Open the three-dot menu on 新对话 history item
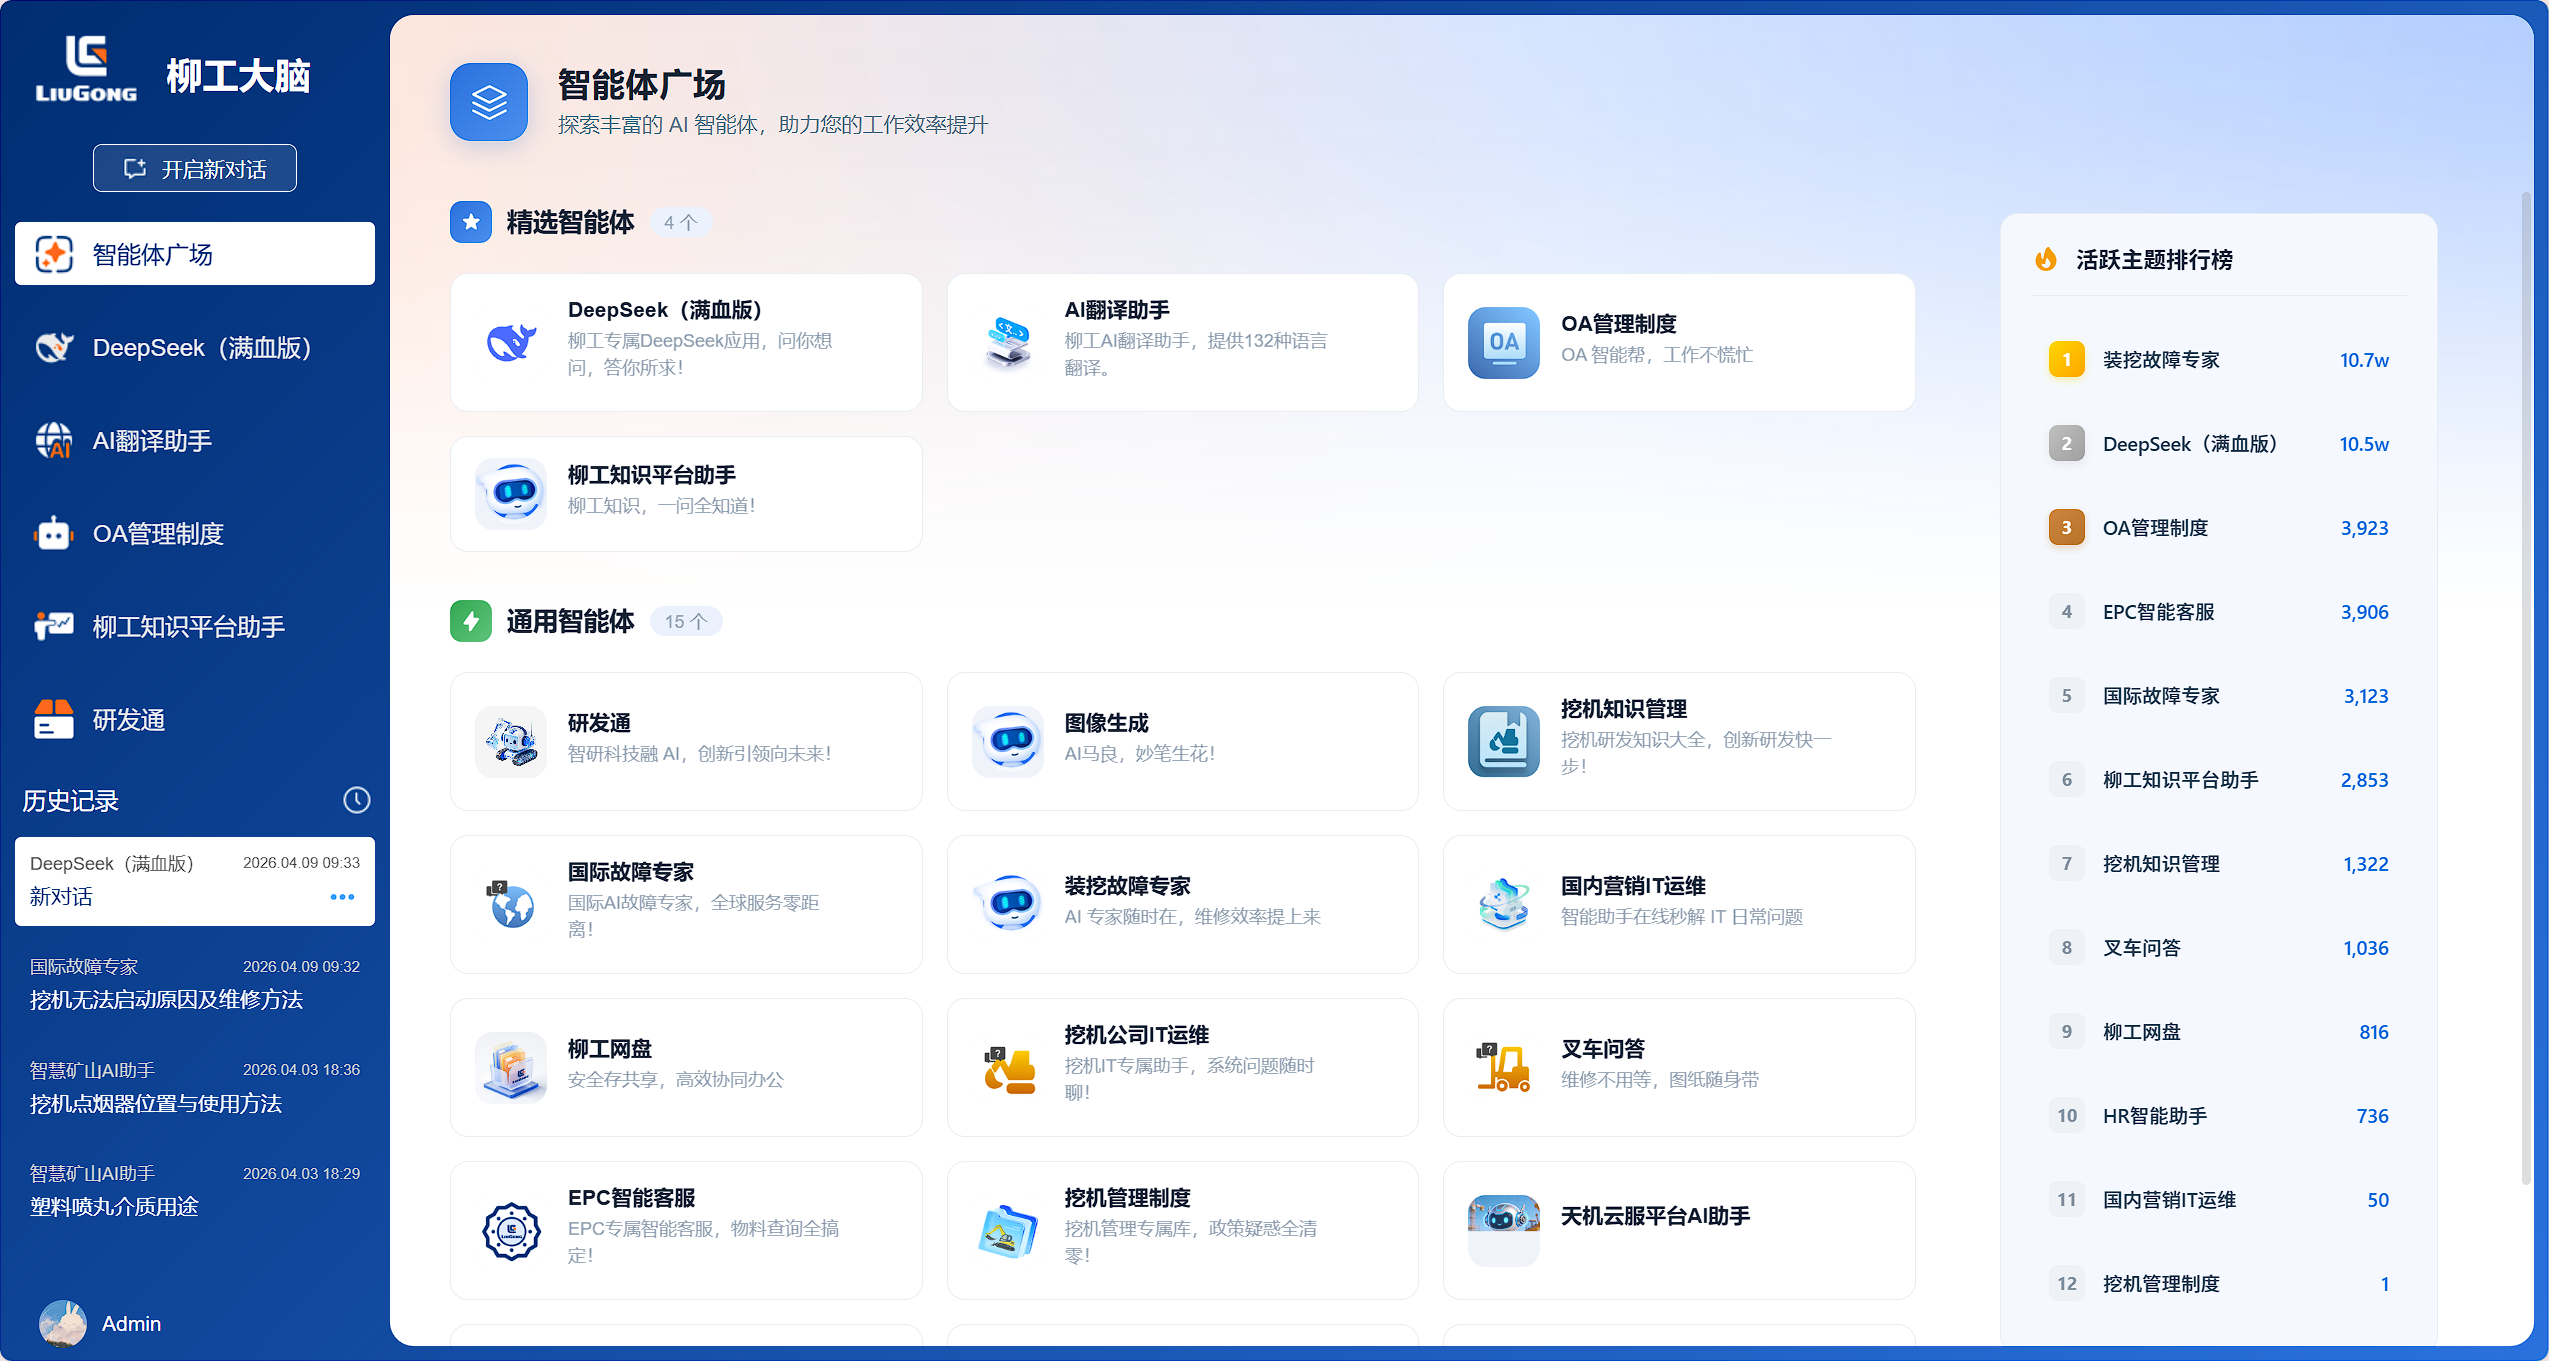 [342, 897]
